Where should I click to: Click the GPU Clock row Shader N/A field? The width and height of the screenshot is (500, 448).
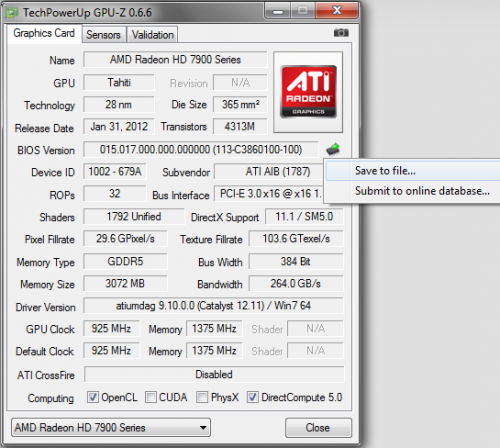point(315,329)
